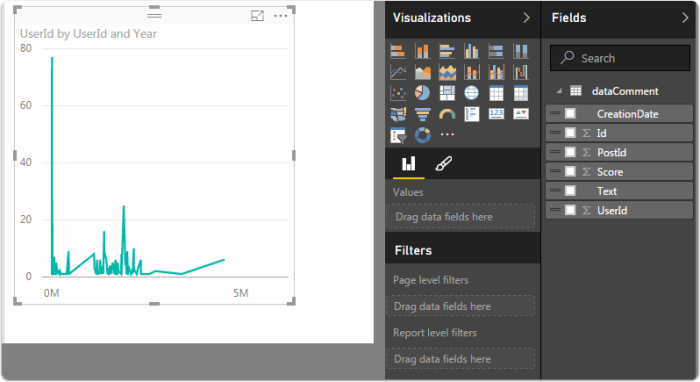This screenshot has width=700, height=382.
Task: Tick the Score field checkbox
Action: pyautogui.click(x=570, y=172)
